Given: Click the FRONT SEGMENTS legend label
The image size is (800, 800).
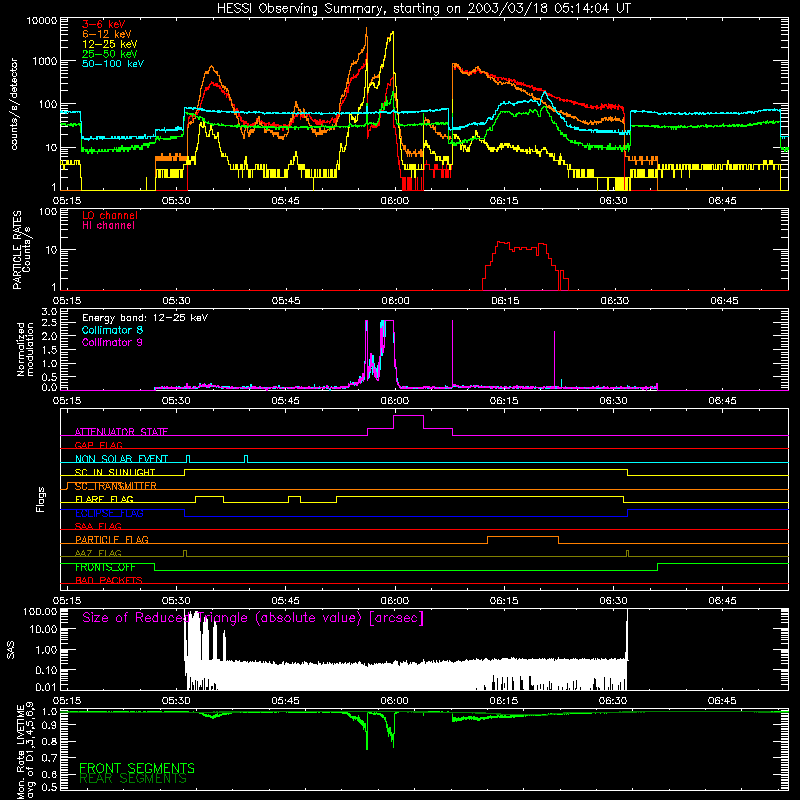Looking at the screenshot, I should pos(137,768).
